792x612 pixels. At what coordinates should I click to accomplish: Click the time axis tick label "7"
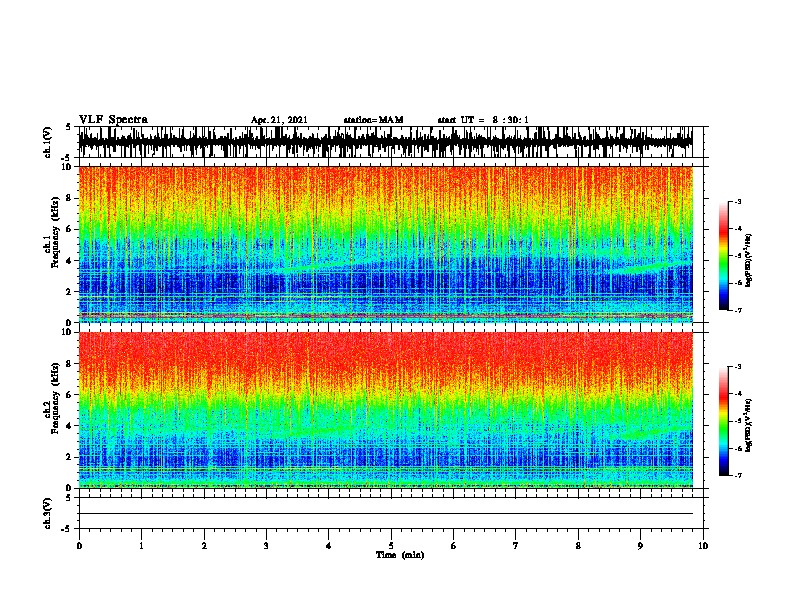[516, 546]
